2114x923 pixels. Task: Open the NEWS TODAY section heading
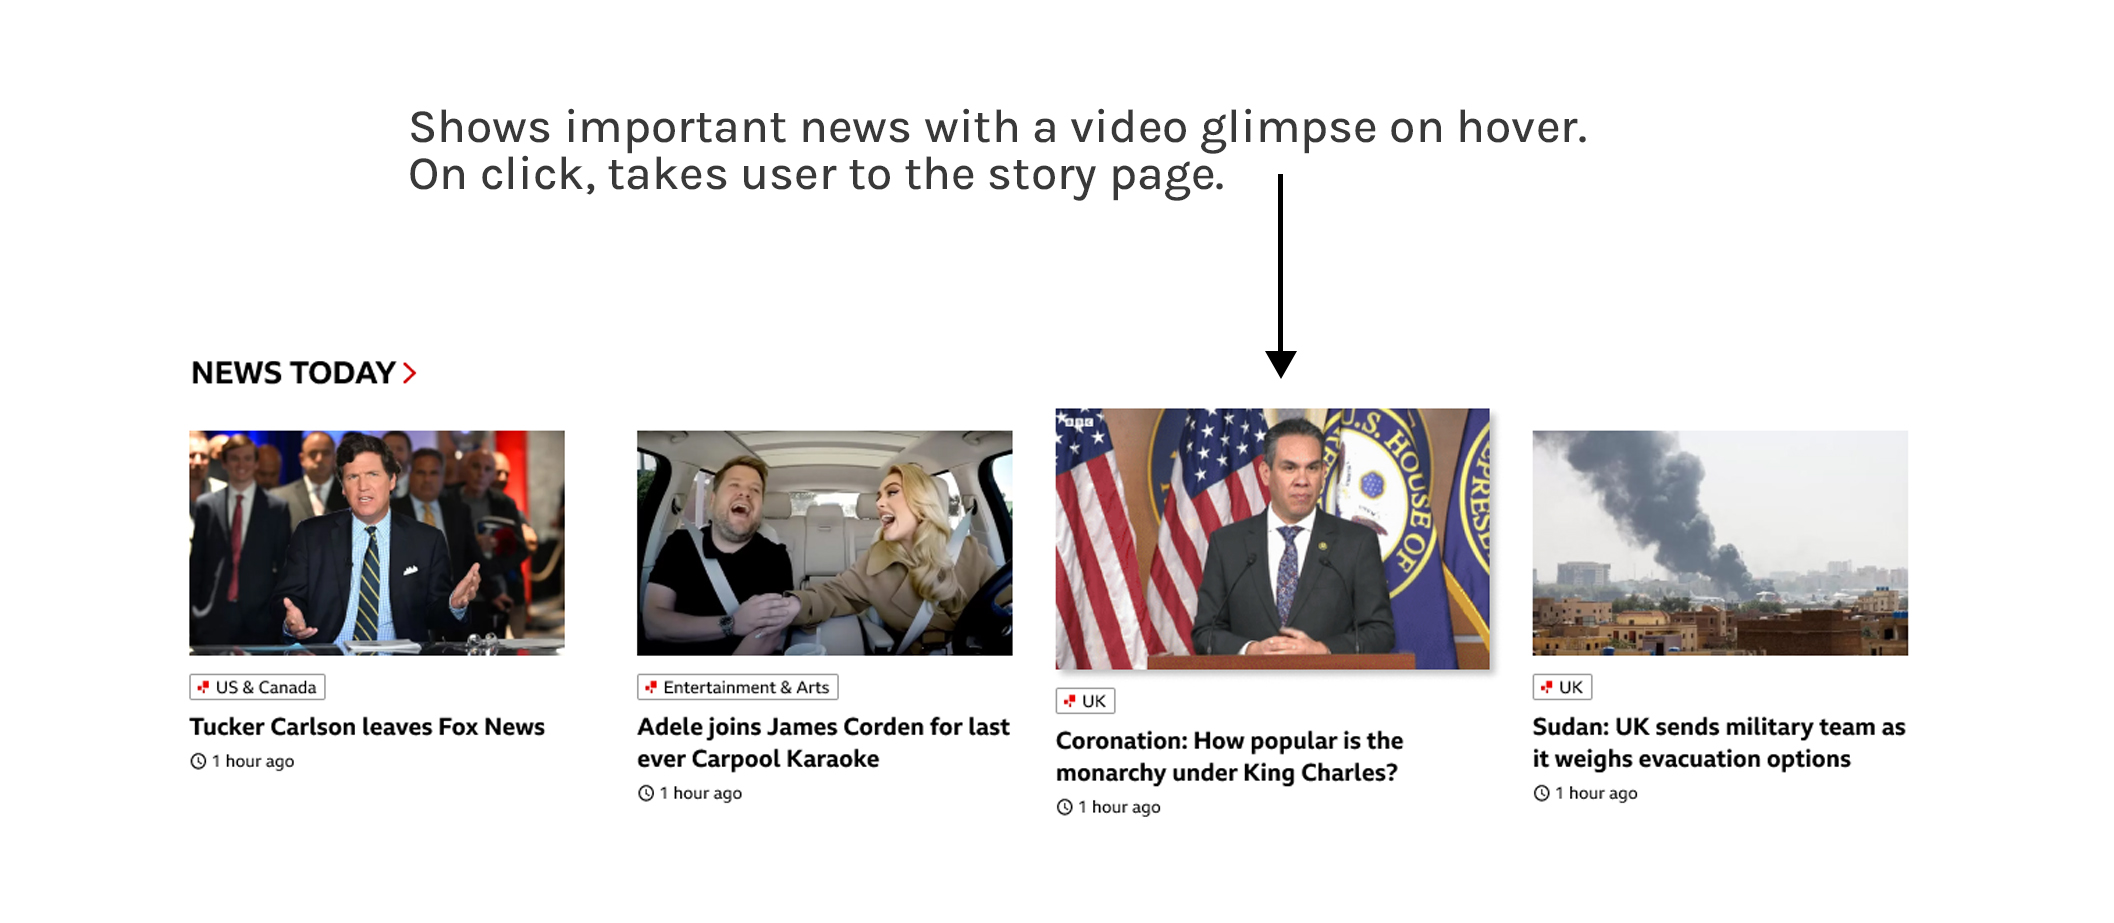[293, 373]
